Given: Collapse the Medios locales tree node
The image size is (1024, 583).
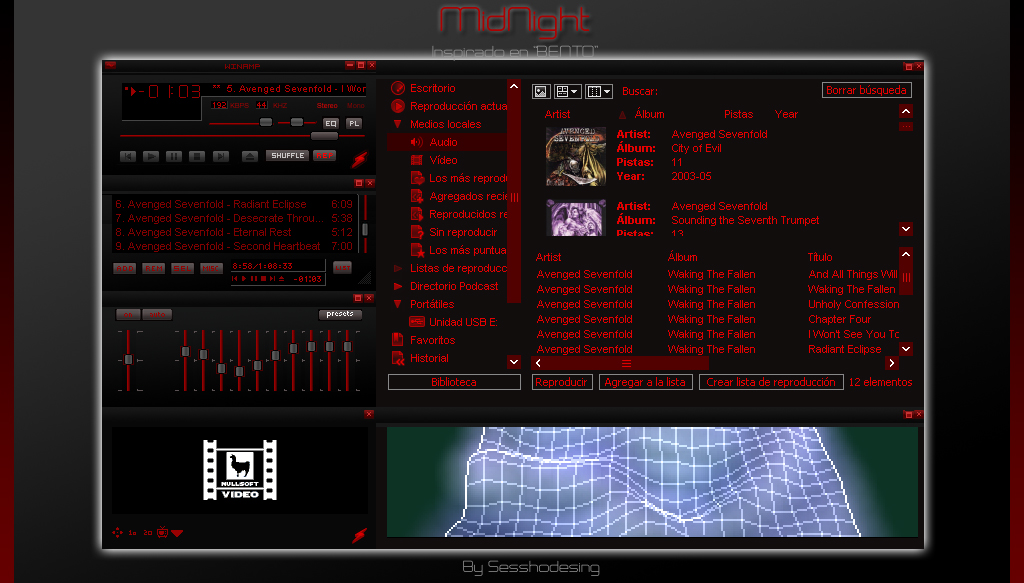Looking at the screenshot, I should pyautogui.click(x=397, y=124).
